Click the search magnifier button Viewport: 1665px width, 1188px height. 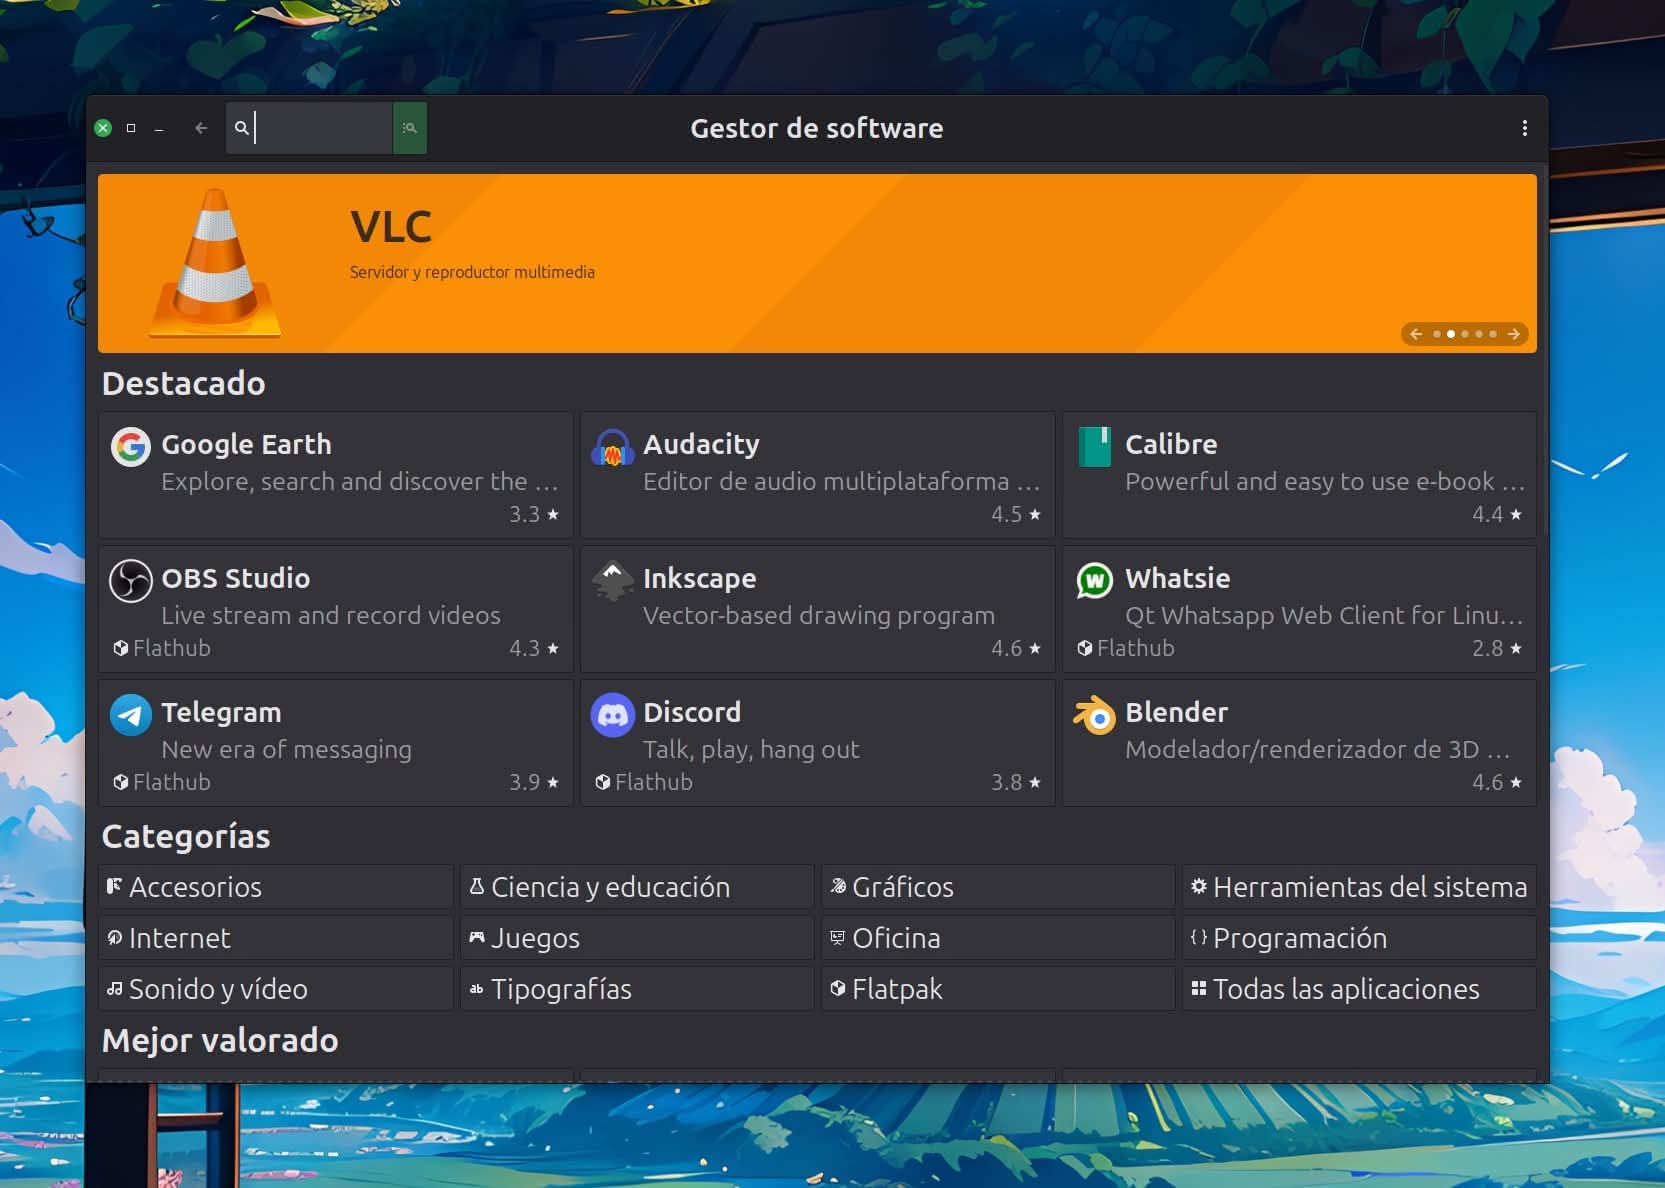point(410,128)
